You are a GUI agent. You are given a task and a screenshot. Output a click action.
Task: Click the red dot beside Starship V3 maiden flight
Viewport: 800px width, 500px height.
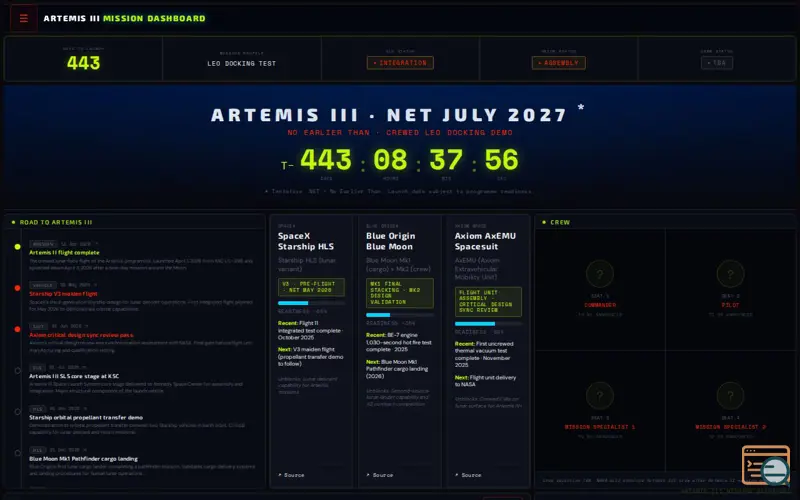(17, 288)
